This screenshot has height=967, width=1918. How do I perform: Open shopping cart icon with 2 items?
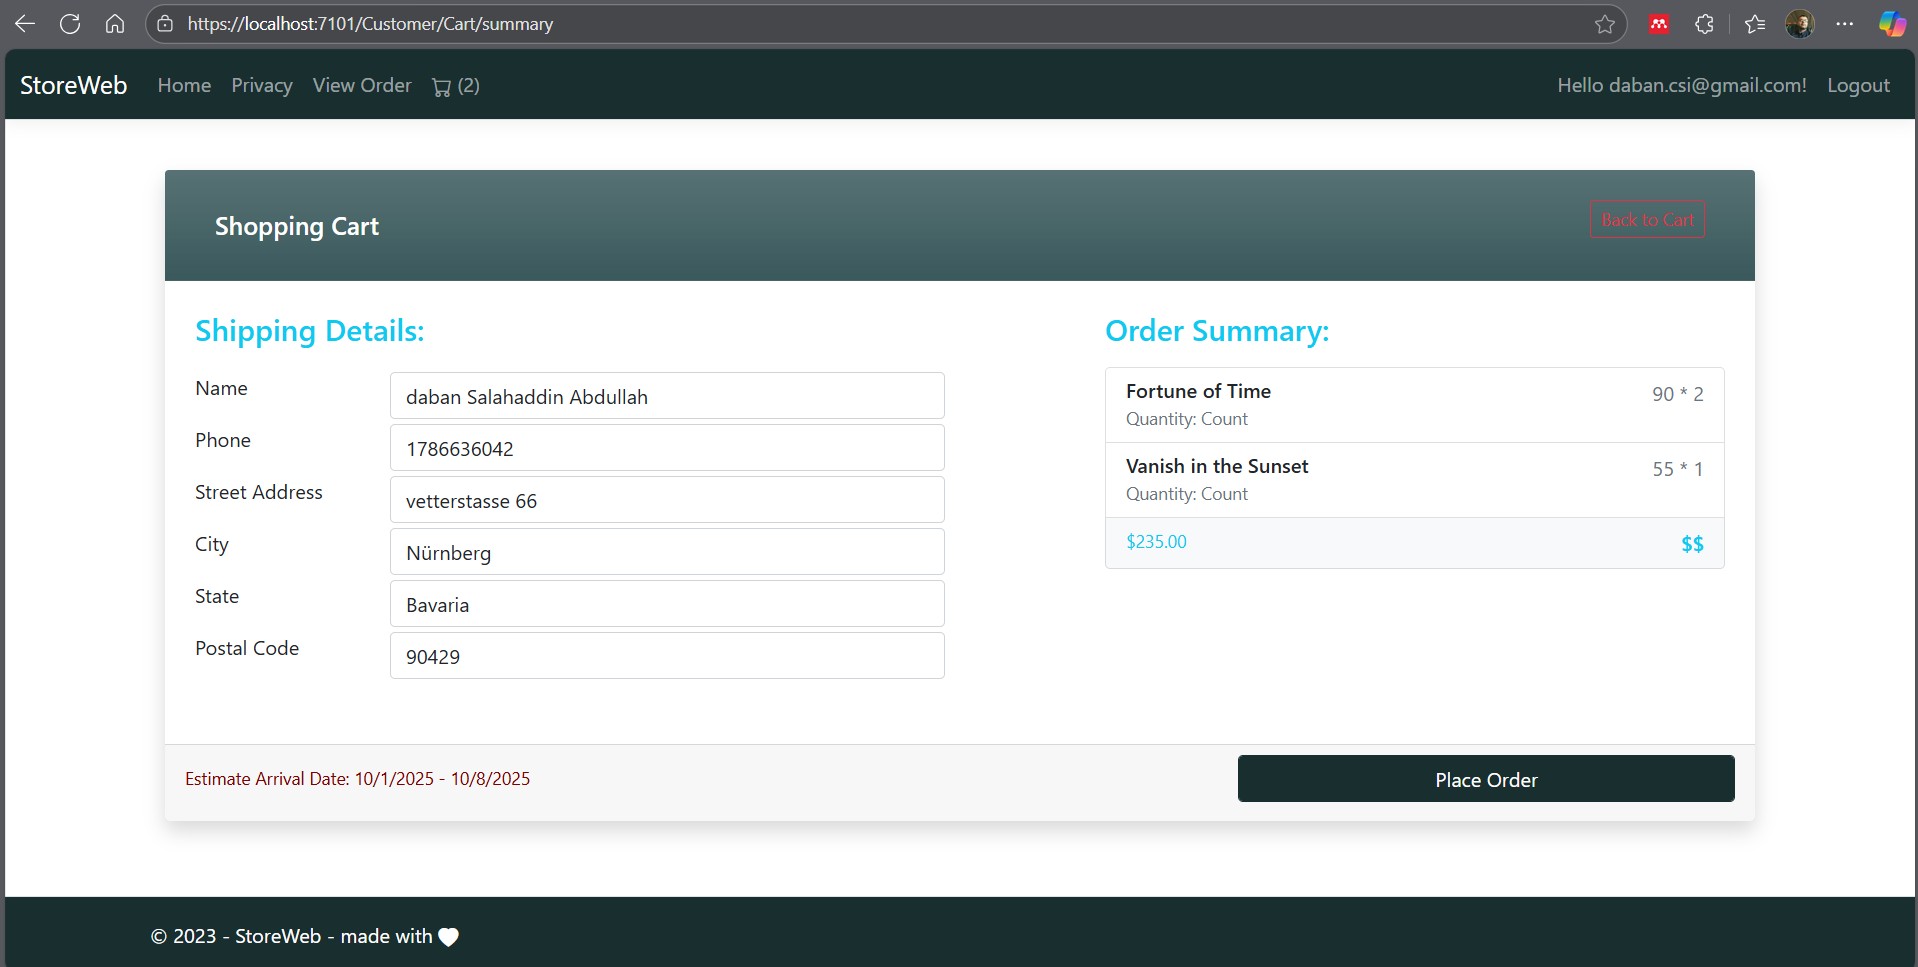(455, 86)
